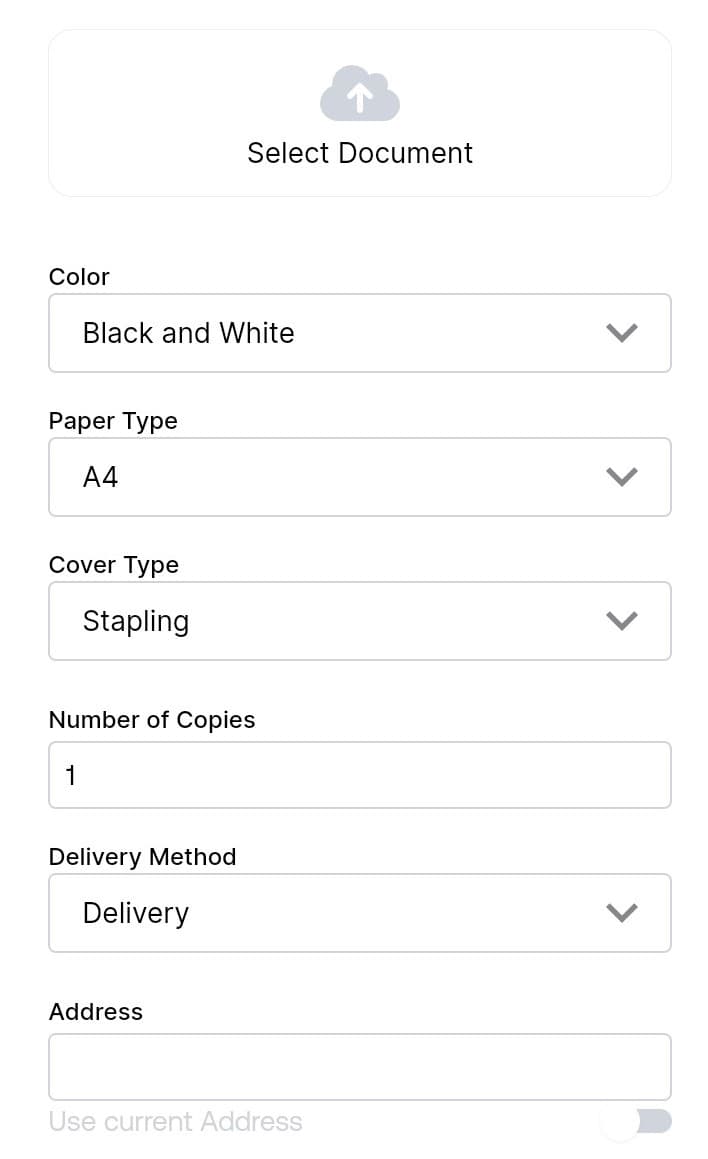Click the Delivery Method chevron arrow
Viewport: 708px width, 1159px height.
622,913
